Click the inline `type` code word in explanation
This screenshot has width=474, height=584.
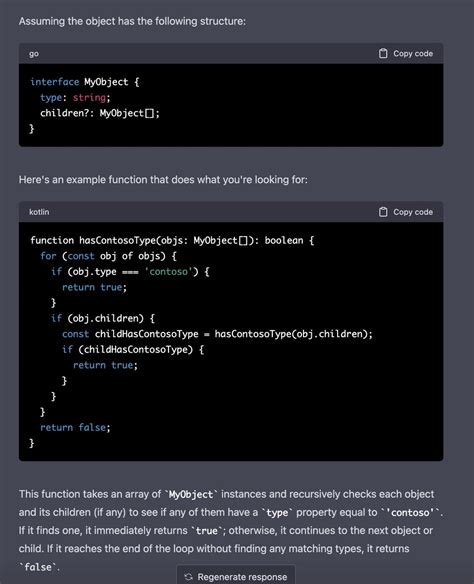click(x=277, y=513)
